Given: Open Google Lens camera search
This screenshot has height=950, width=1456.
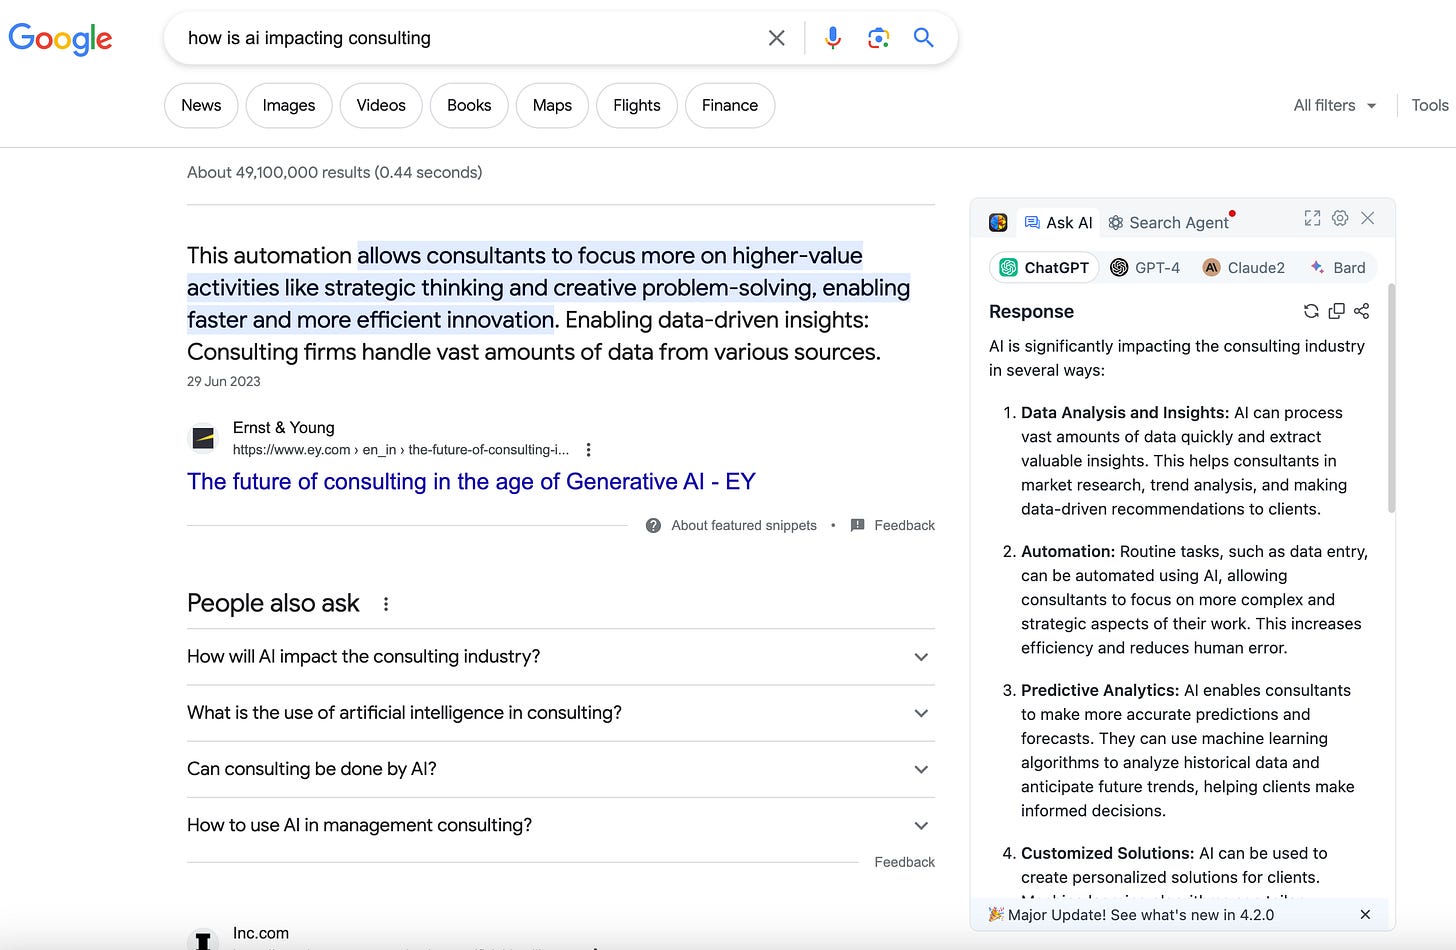Looking at the screenshot, I should point(878,38).
